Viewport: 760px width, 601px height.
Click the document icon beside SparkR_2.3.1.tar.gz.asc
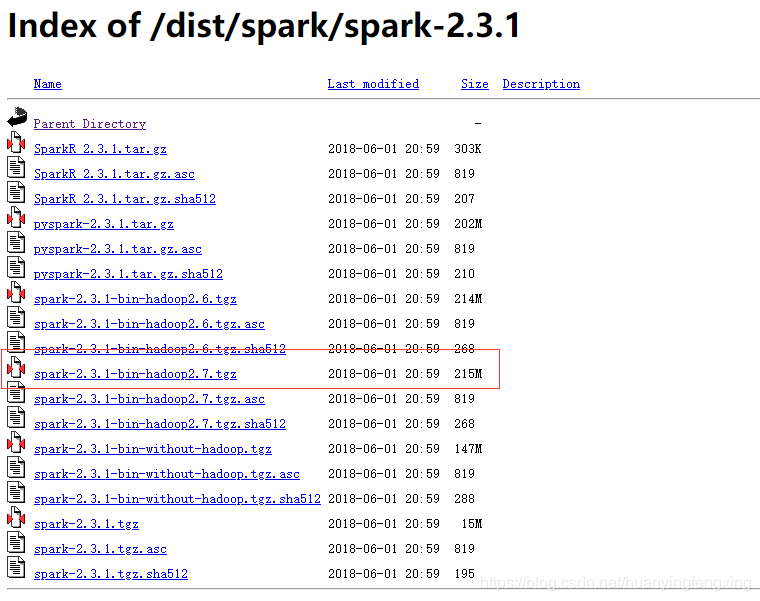coord(16,167)
